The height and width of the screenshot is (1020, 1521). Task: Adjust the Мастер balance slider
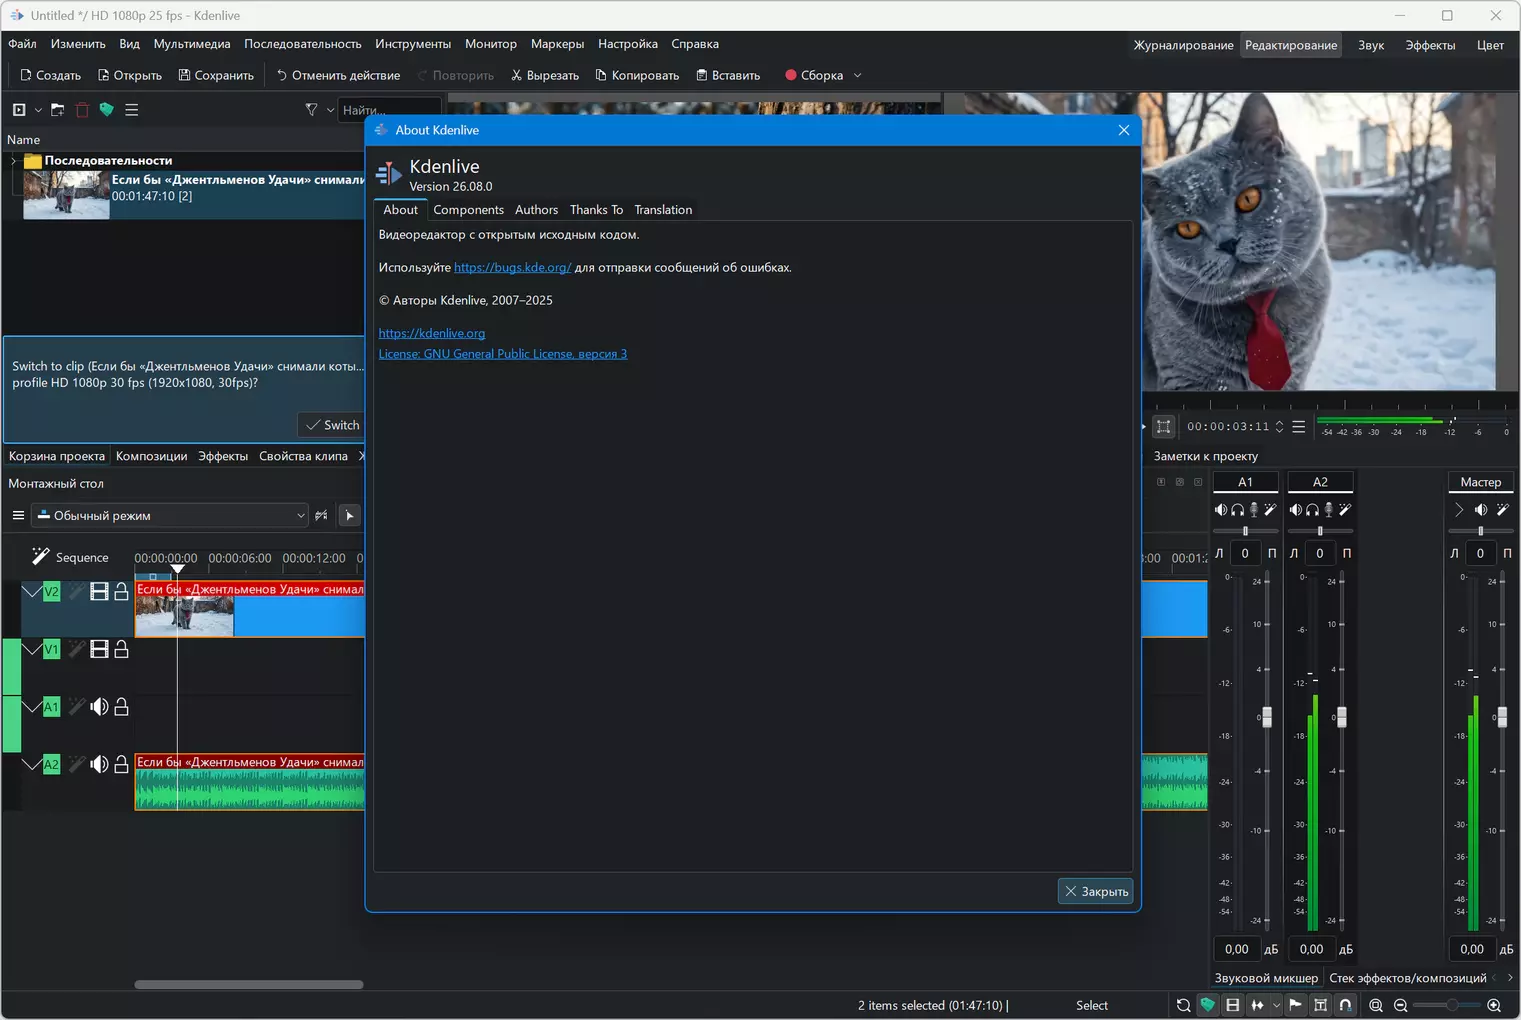1481,531
